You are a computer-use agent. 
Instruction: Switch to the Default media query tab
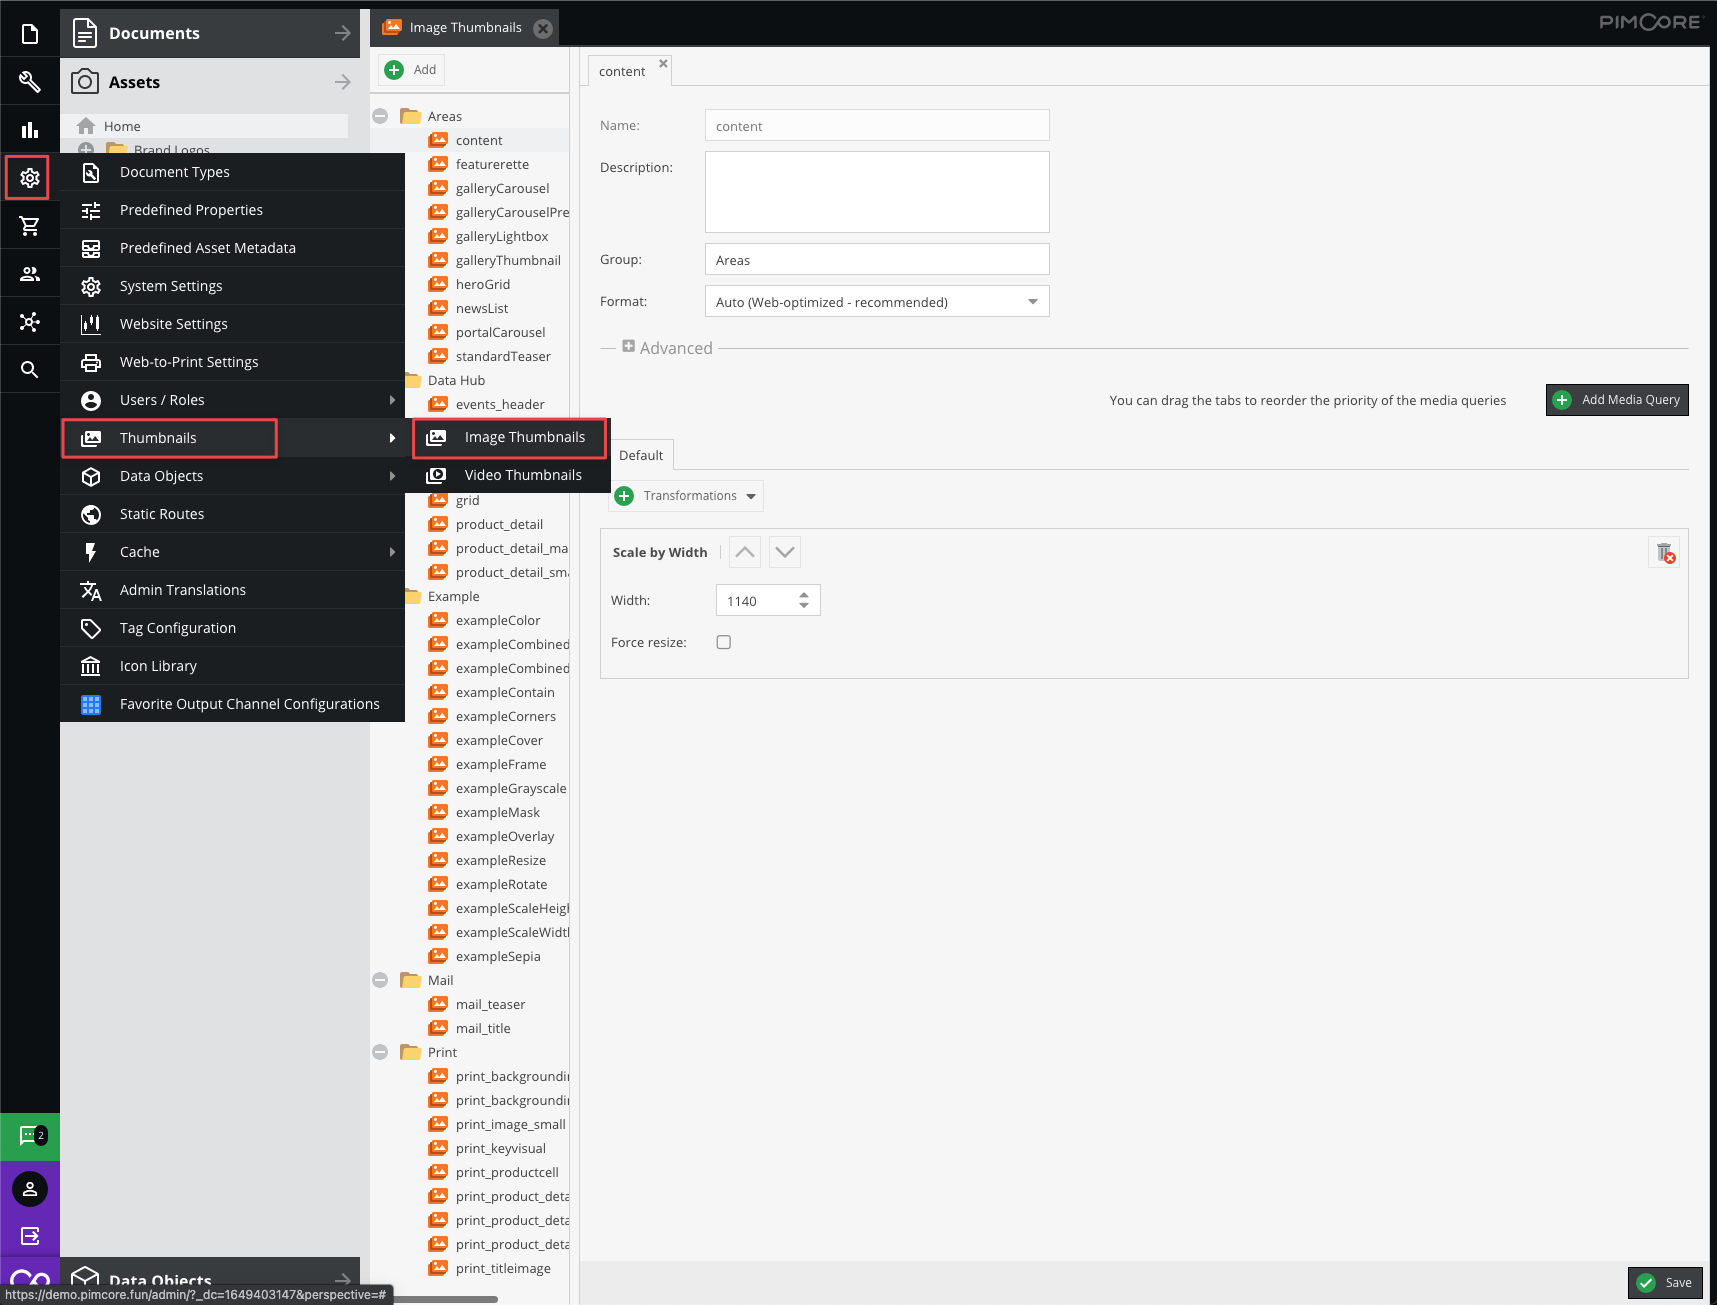coord(641,455)
